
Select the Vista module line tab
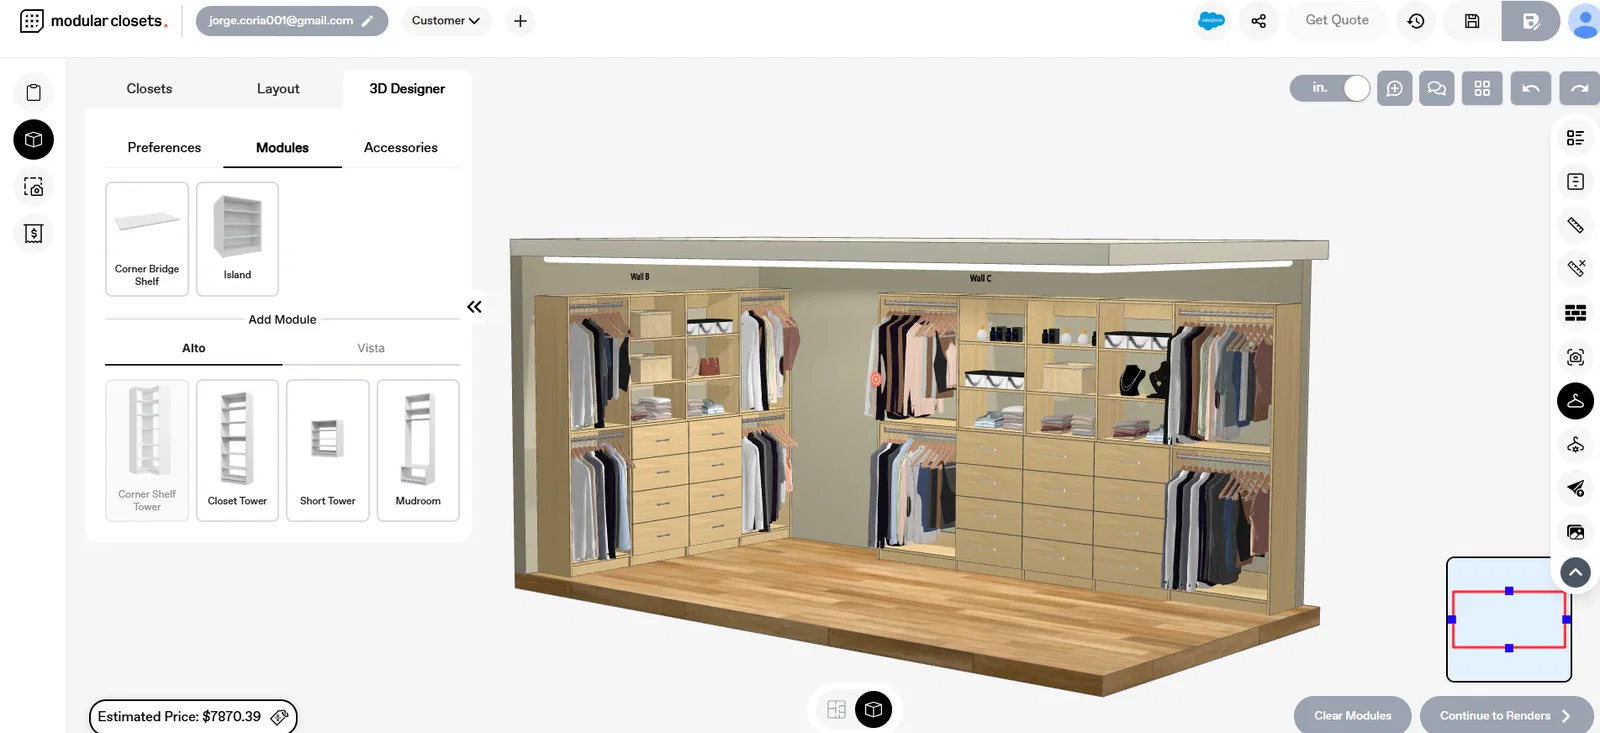pos(371,348)
